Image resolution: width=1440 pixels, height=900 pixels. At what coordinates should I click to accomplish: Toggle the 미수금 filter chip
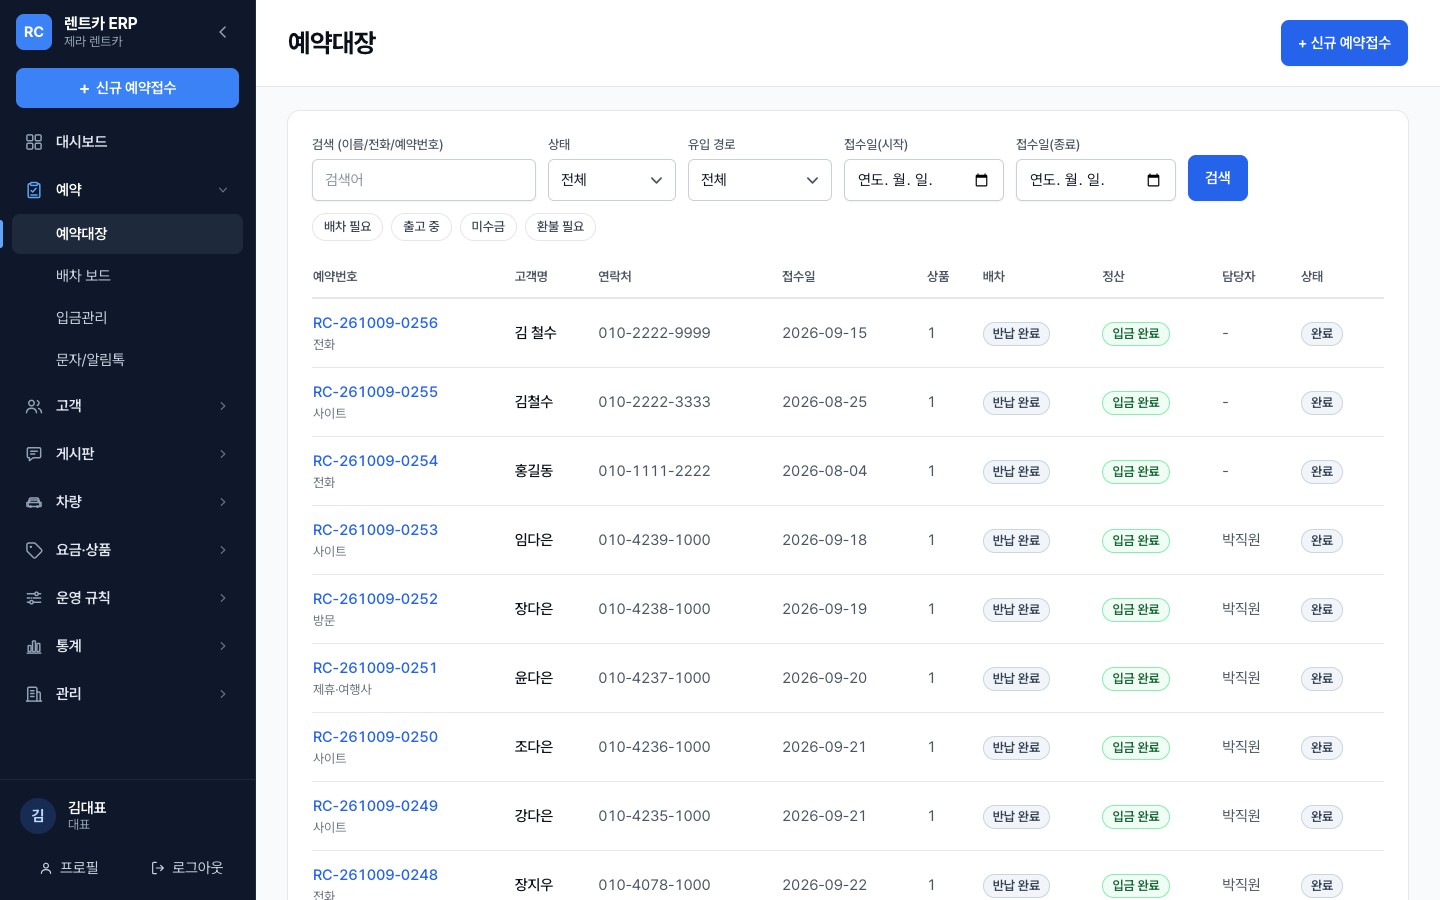tap(488, 227)
